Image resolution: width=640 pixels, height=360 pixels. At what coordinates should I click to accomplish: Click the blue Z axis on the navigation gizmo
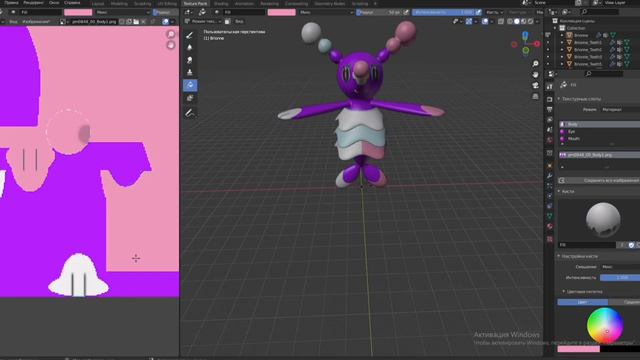click(x=525, y=35)
